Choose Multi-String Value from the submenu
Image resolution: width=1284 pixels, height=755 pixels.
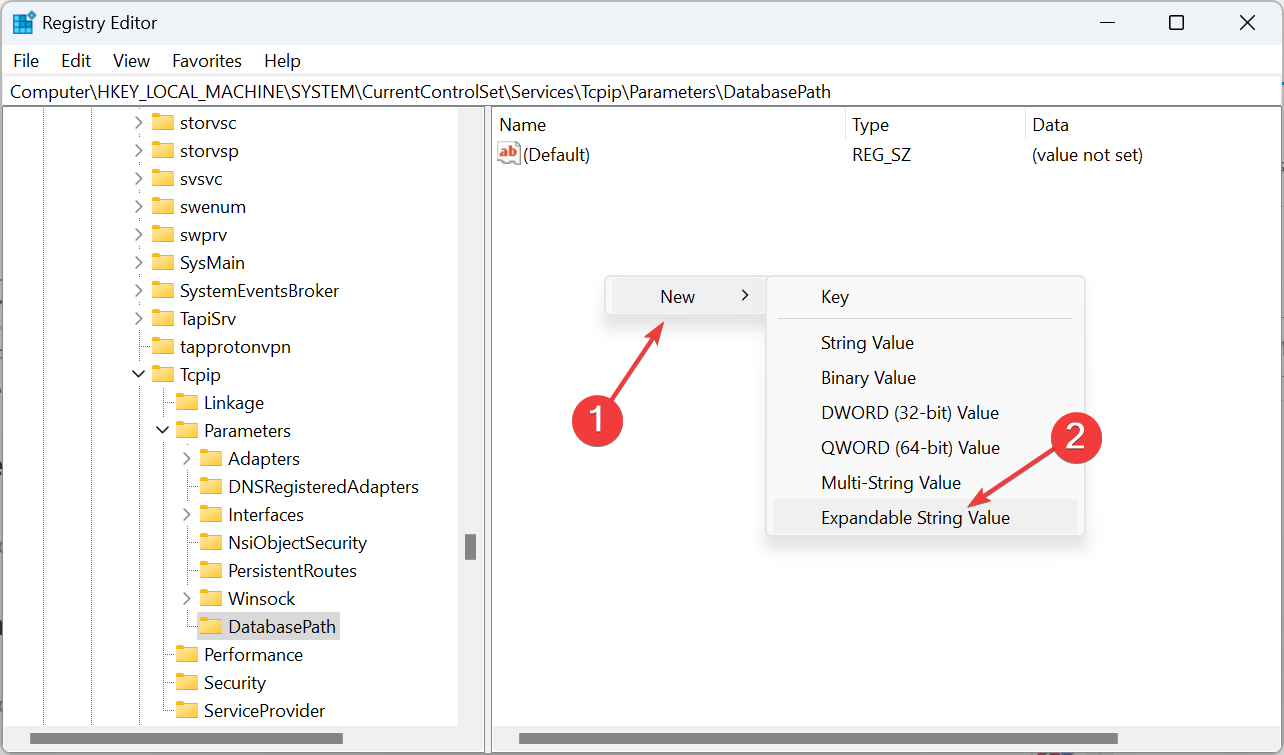point(926,483)
